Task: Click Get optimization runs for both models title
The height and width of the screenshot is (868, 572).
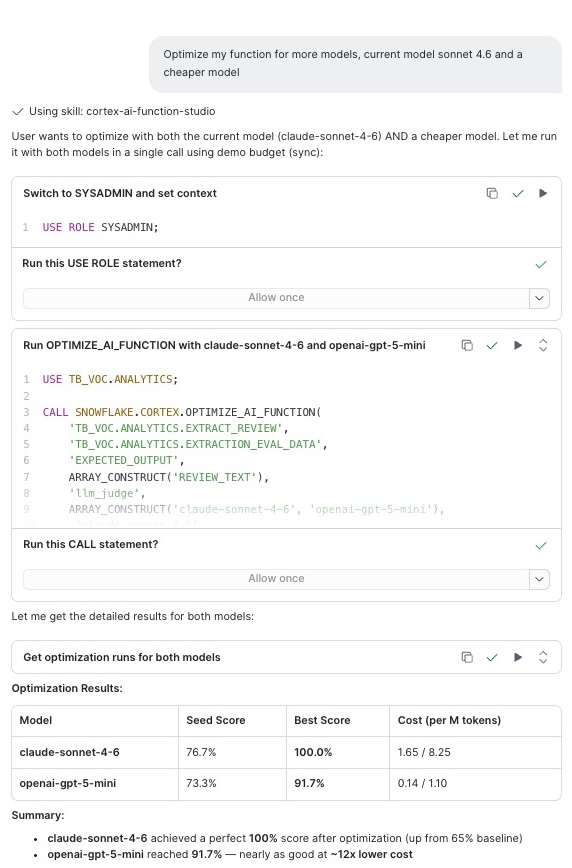Action: point(122,657)
